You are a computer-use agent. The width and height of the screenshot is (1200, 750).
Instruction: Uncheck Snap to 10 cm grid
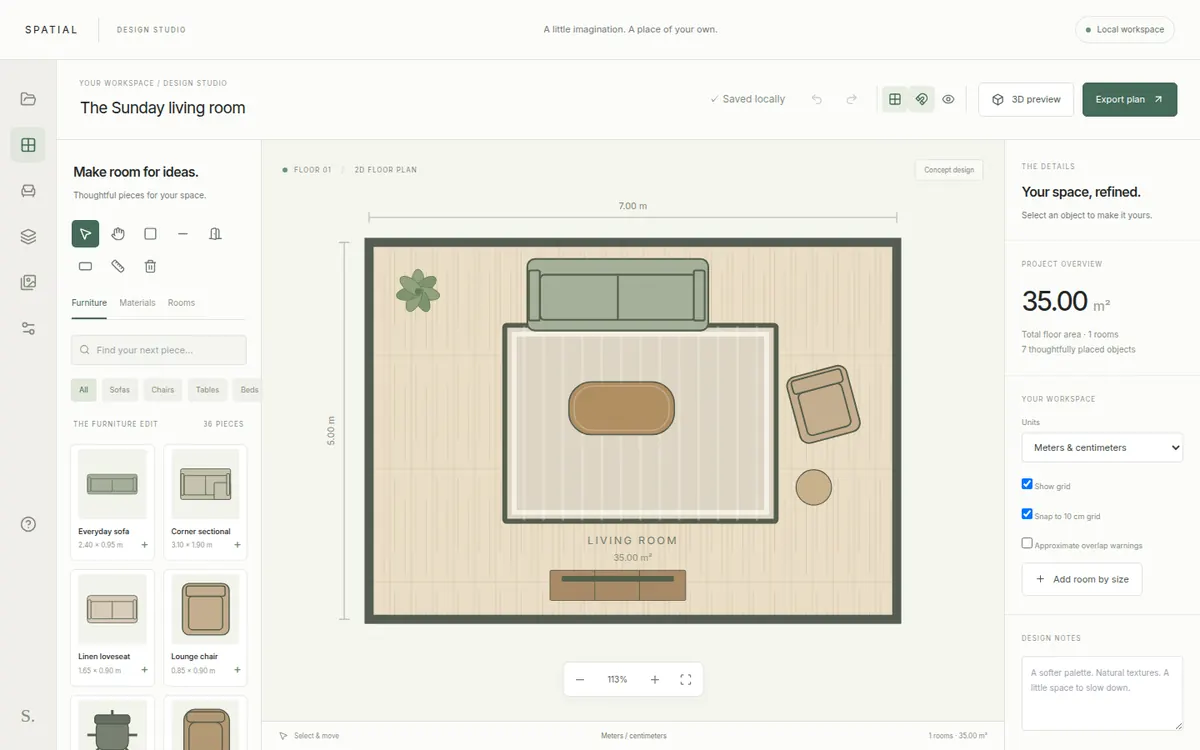pyautogui.click(x=1027, y=514)
